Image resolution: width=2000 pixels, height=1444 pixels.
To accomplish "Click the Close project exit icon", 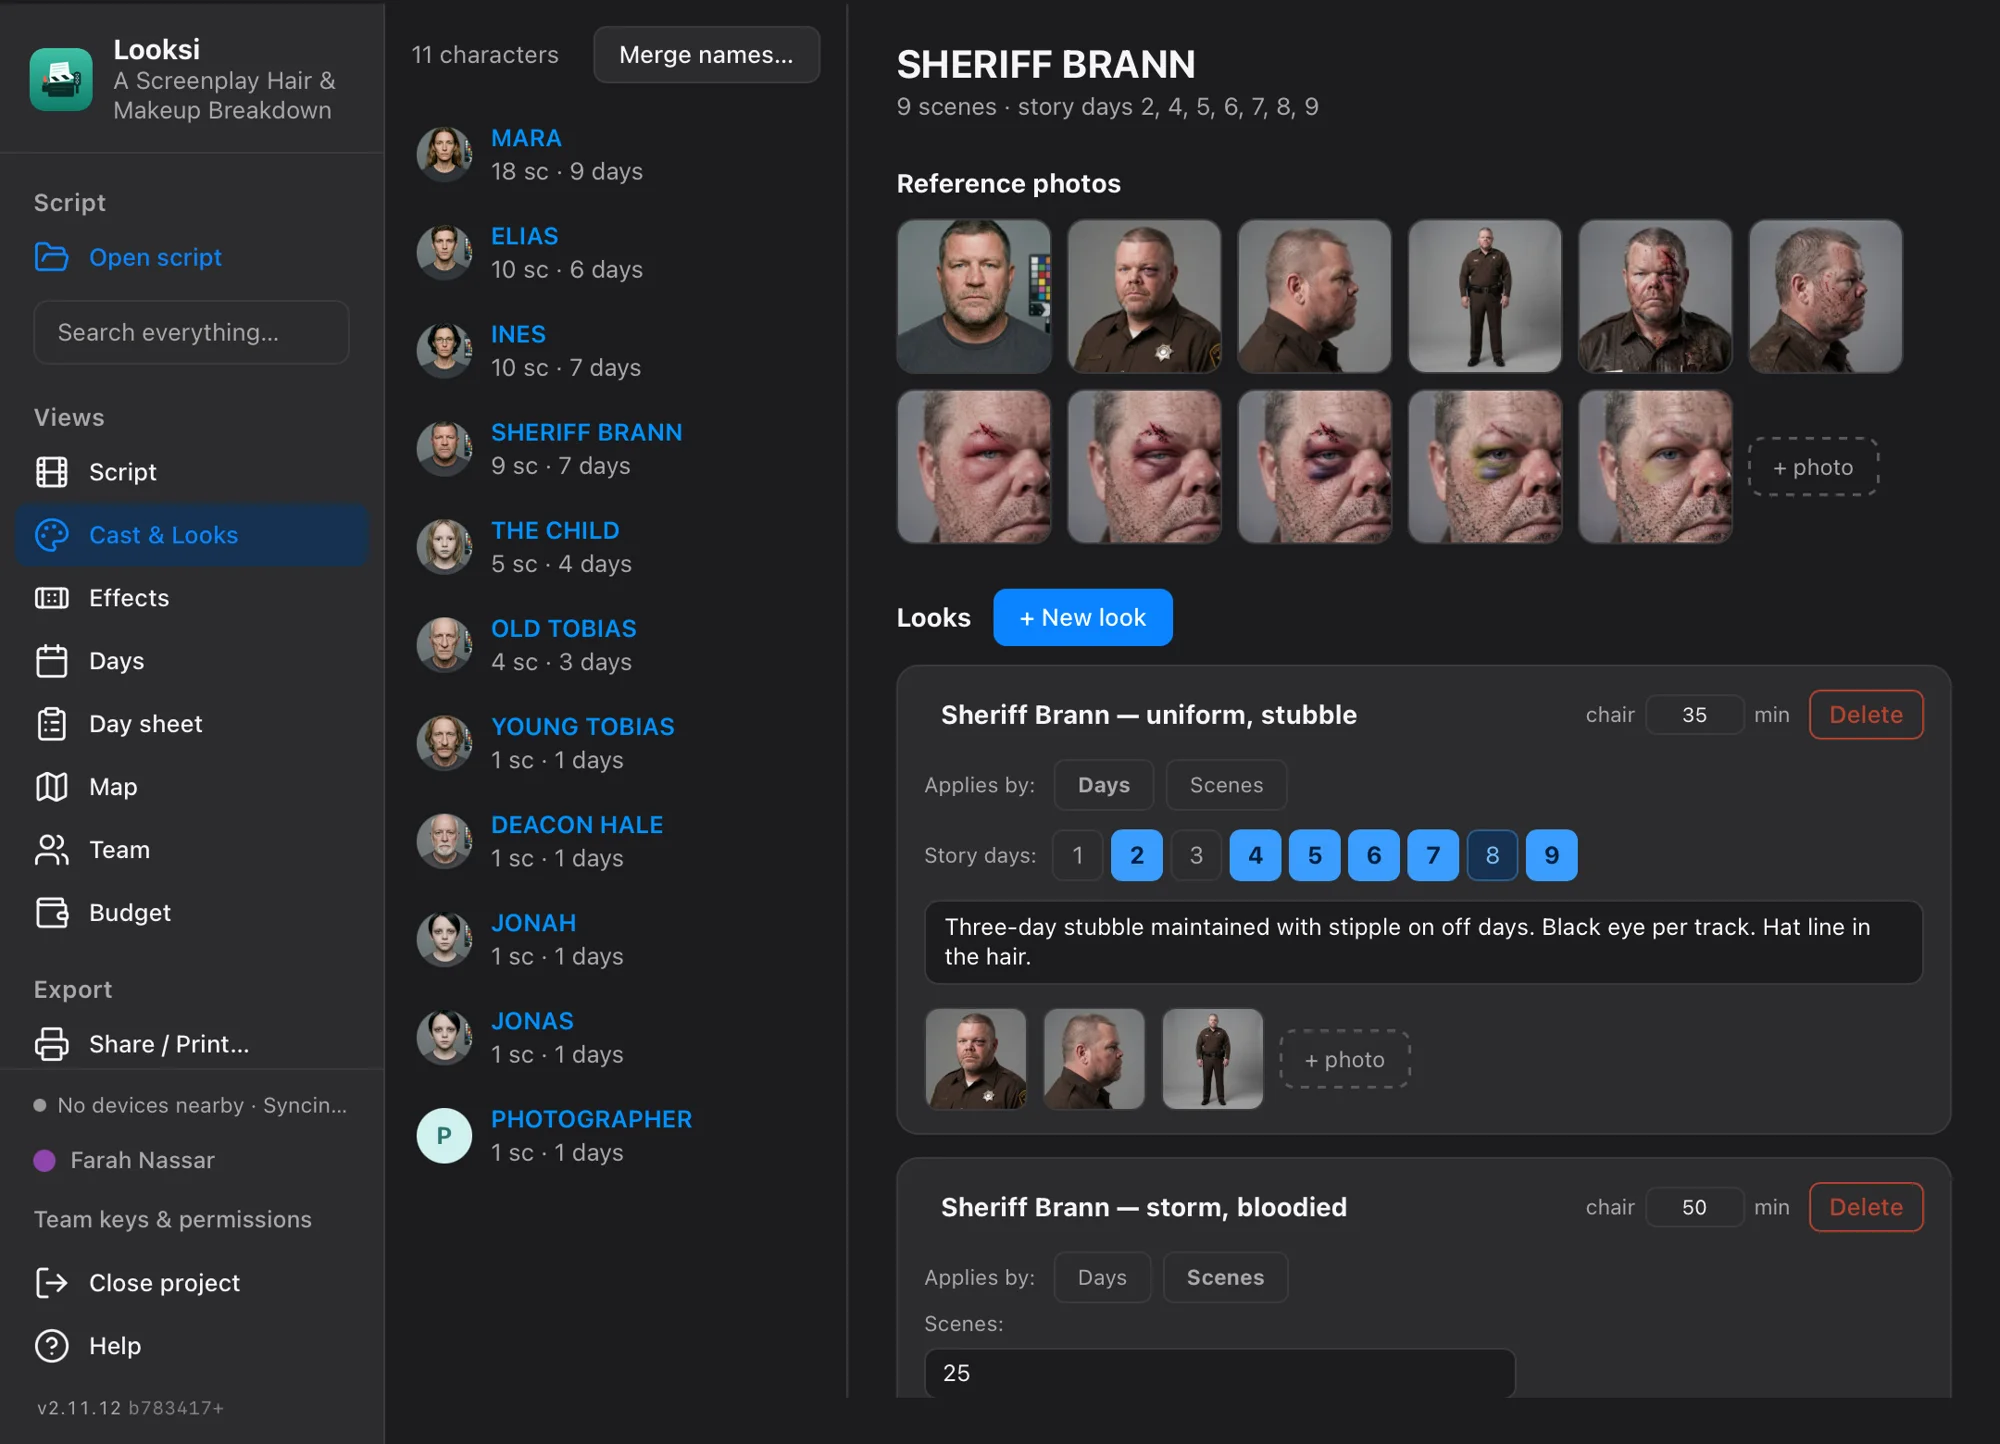I will click(x=52, y=1283).
